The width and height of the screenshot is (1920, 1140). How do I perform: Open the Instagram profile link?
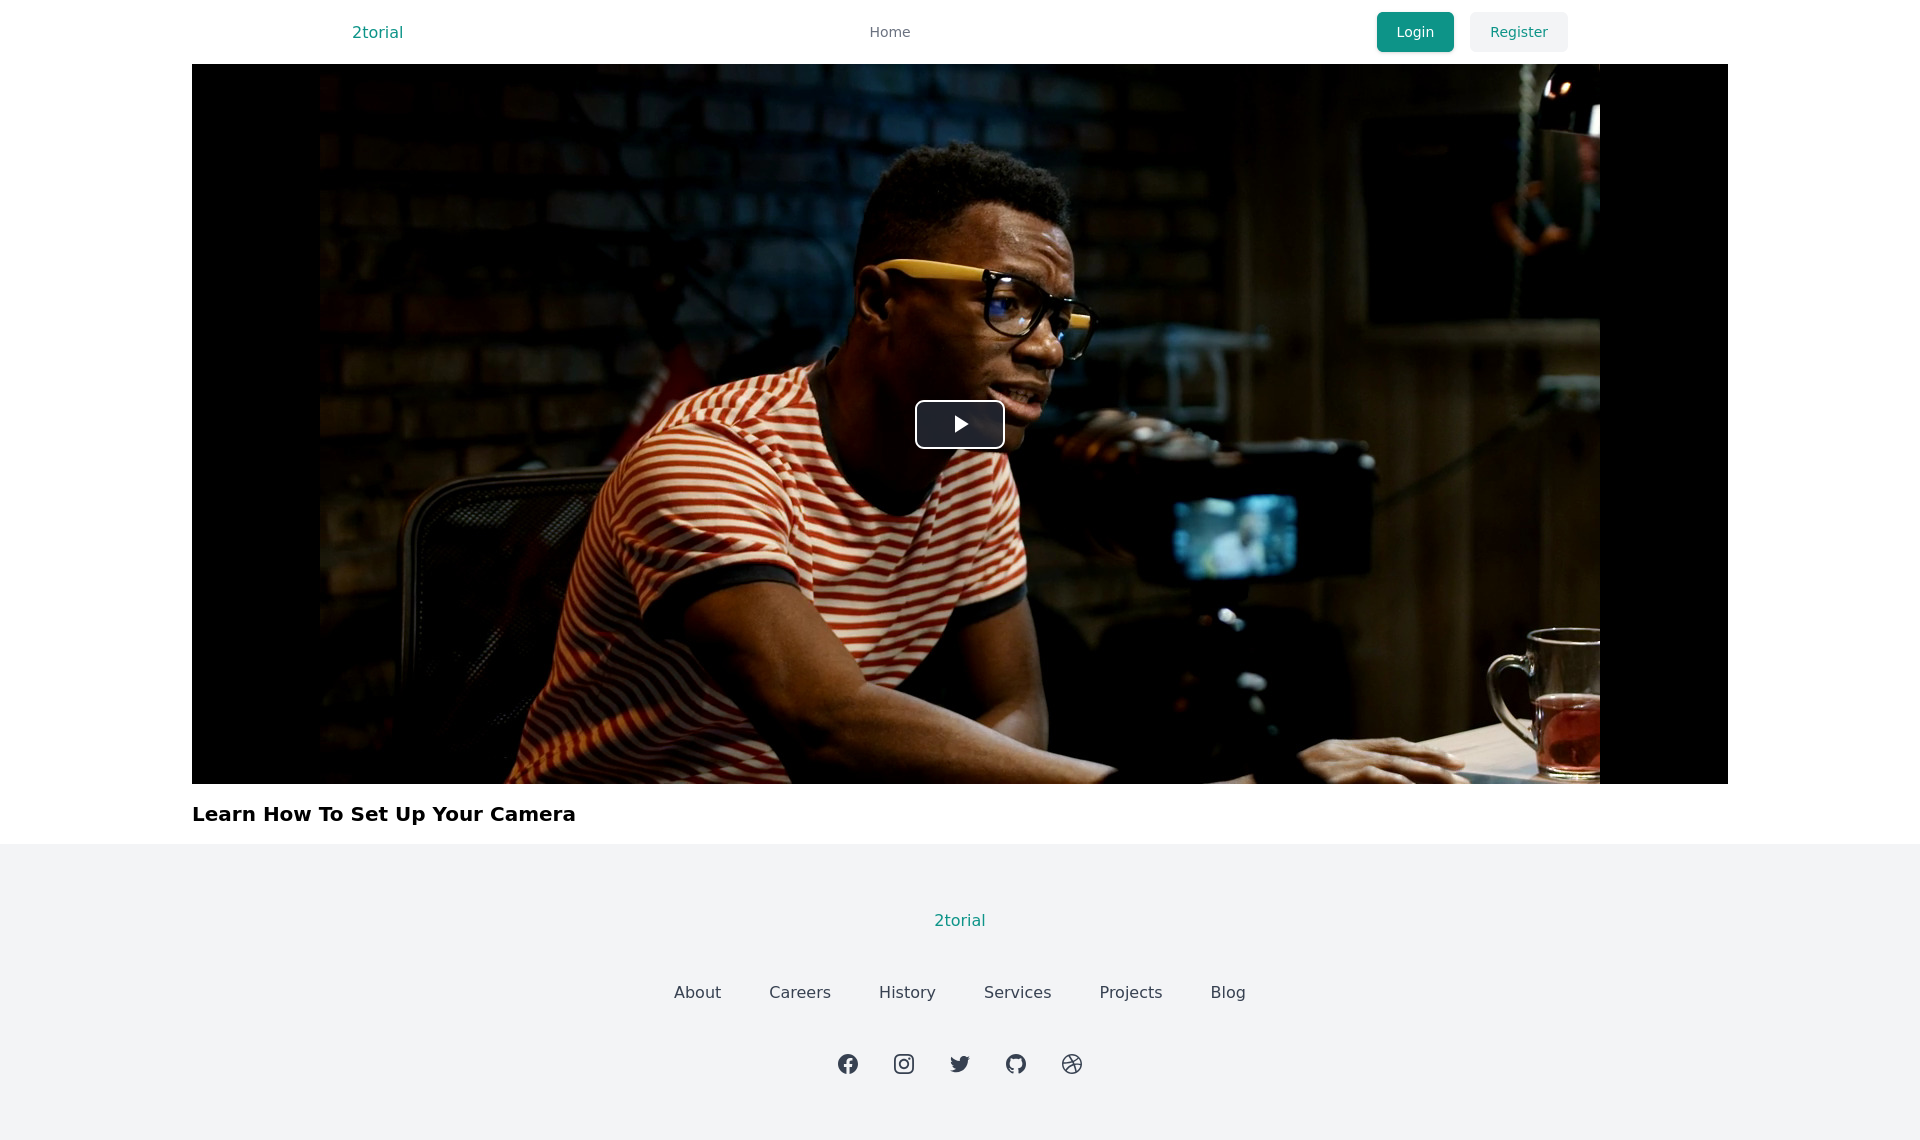pos(904,1063)
